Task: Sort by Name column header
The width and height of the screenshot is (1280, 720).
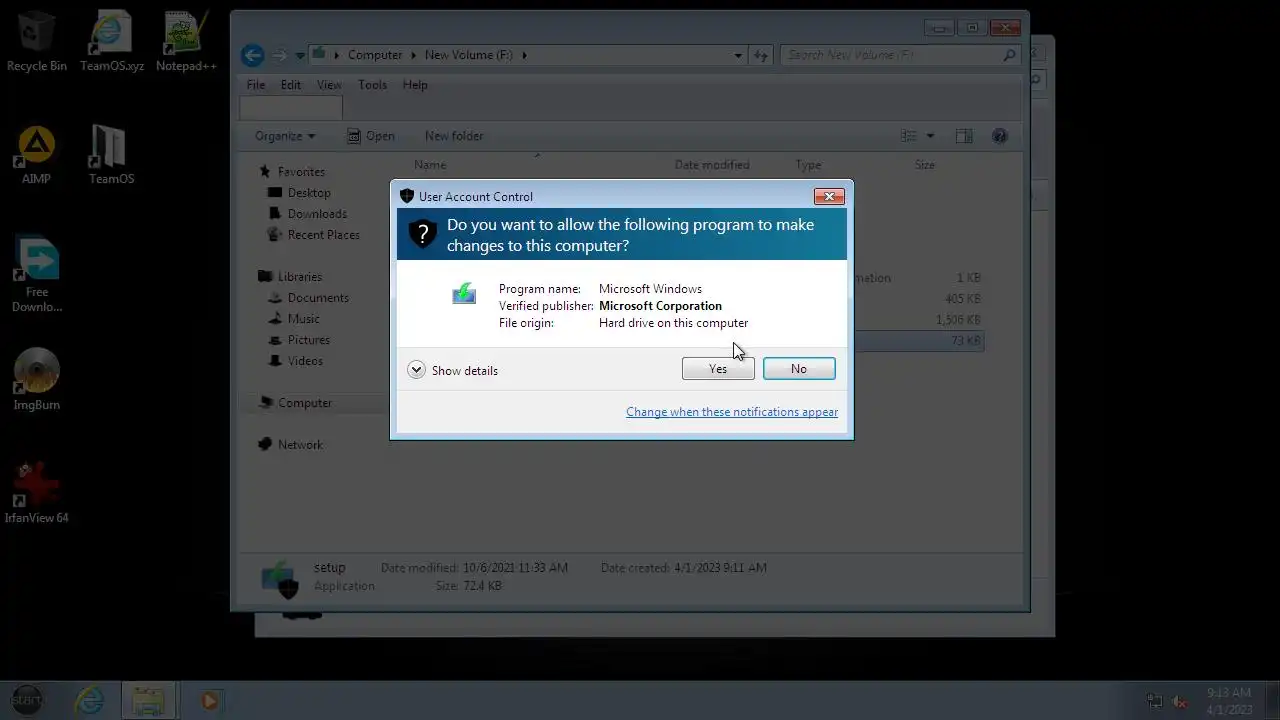Action: click(x=430, y=165)
